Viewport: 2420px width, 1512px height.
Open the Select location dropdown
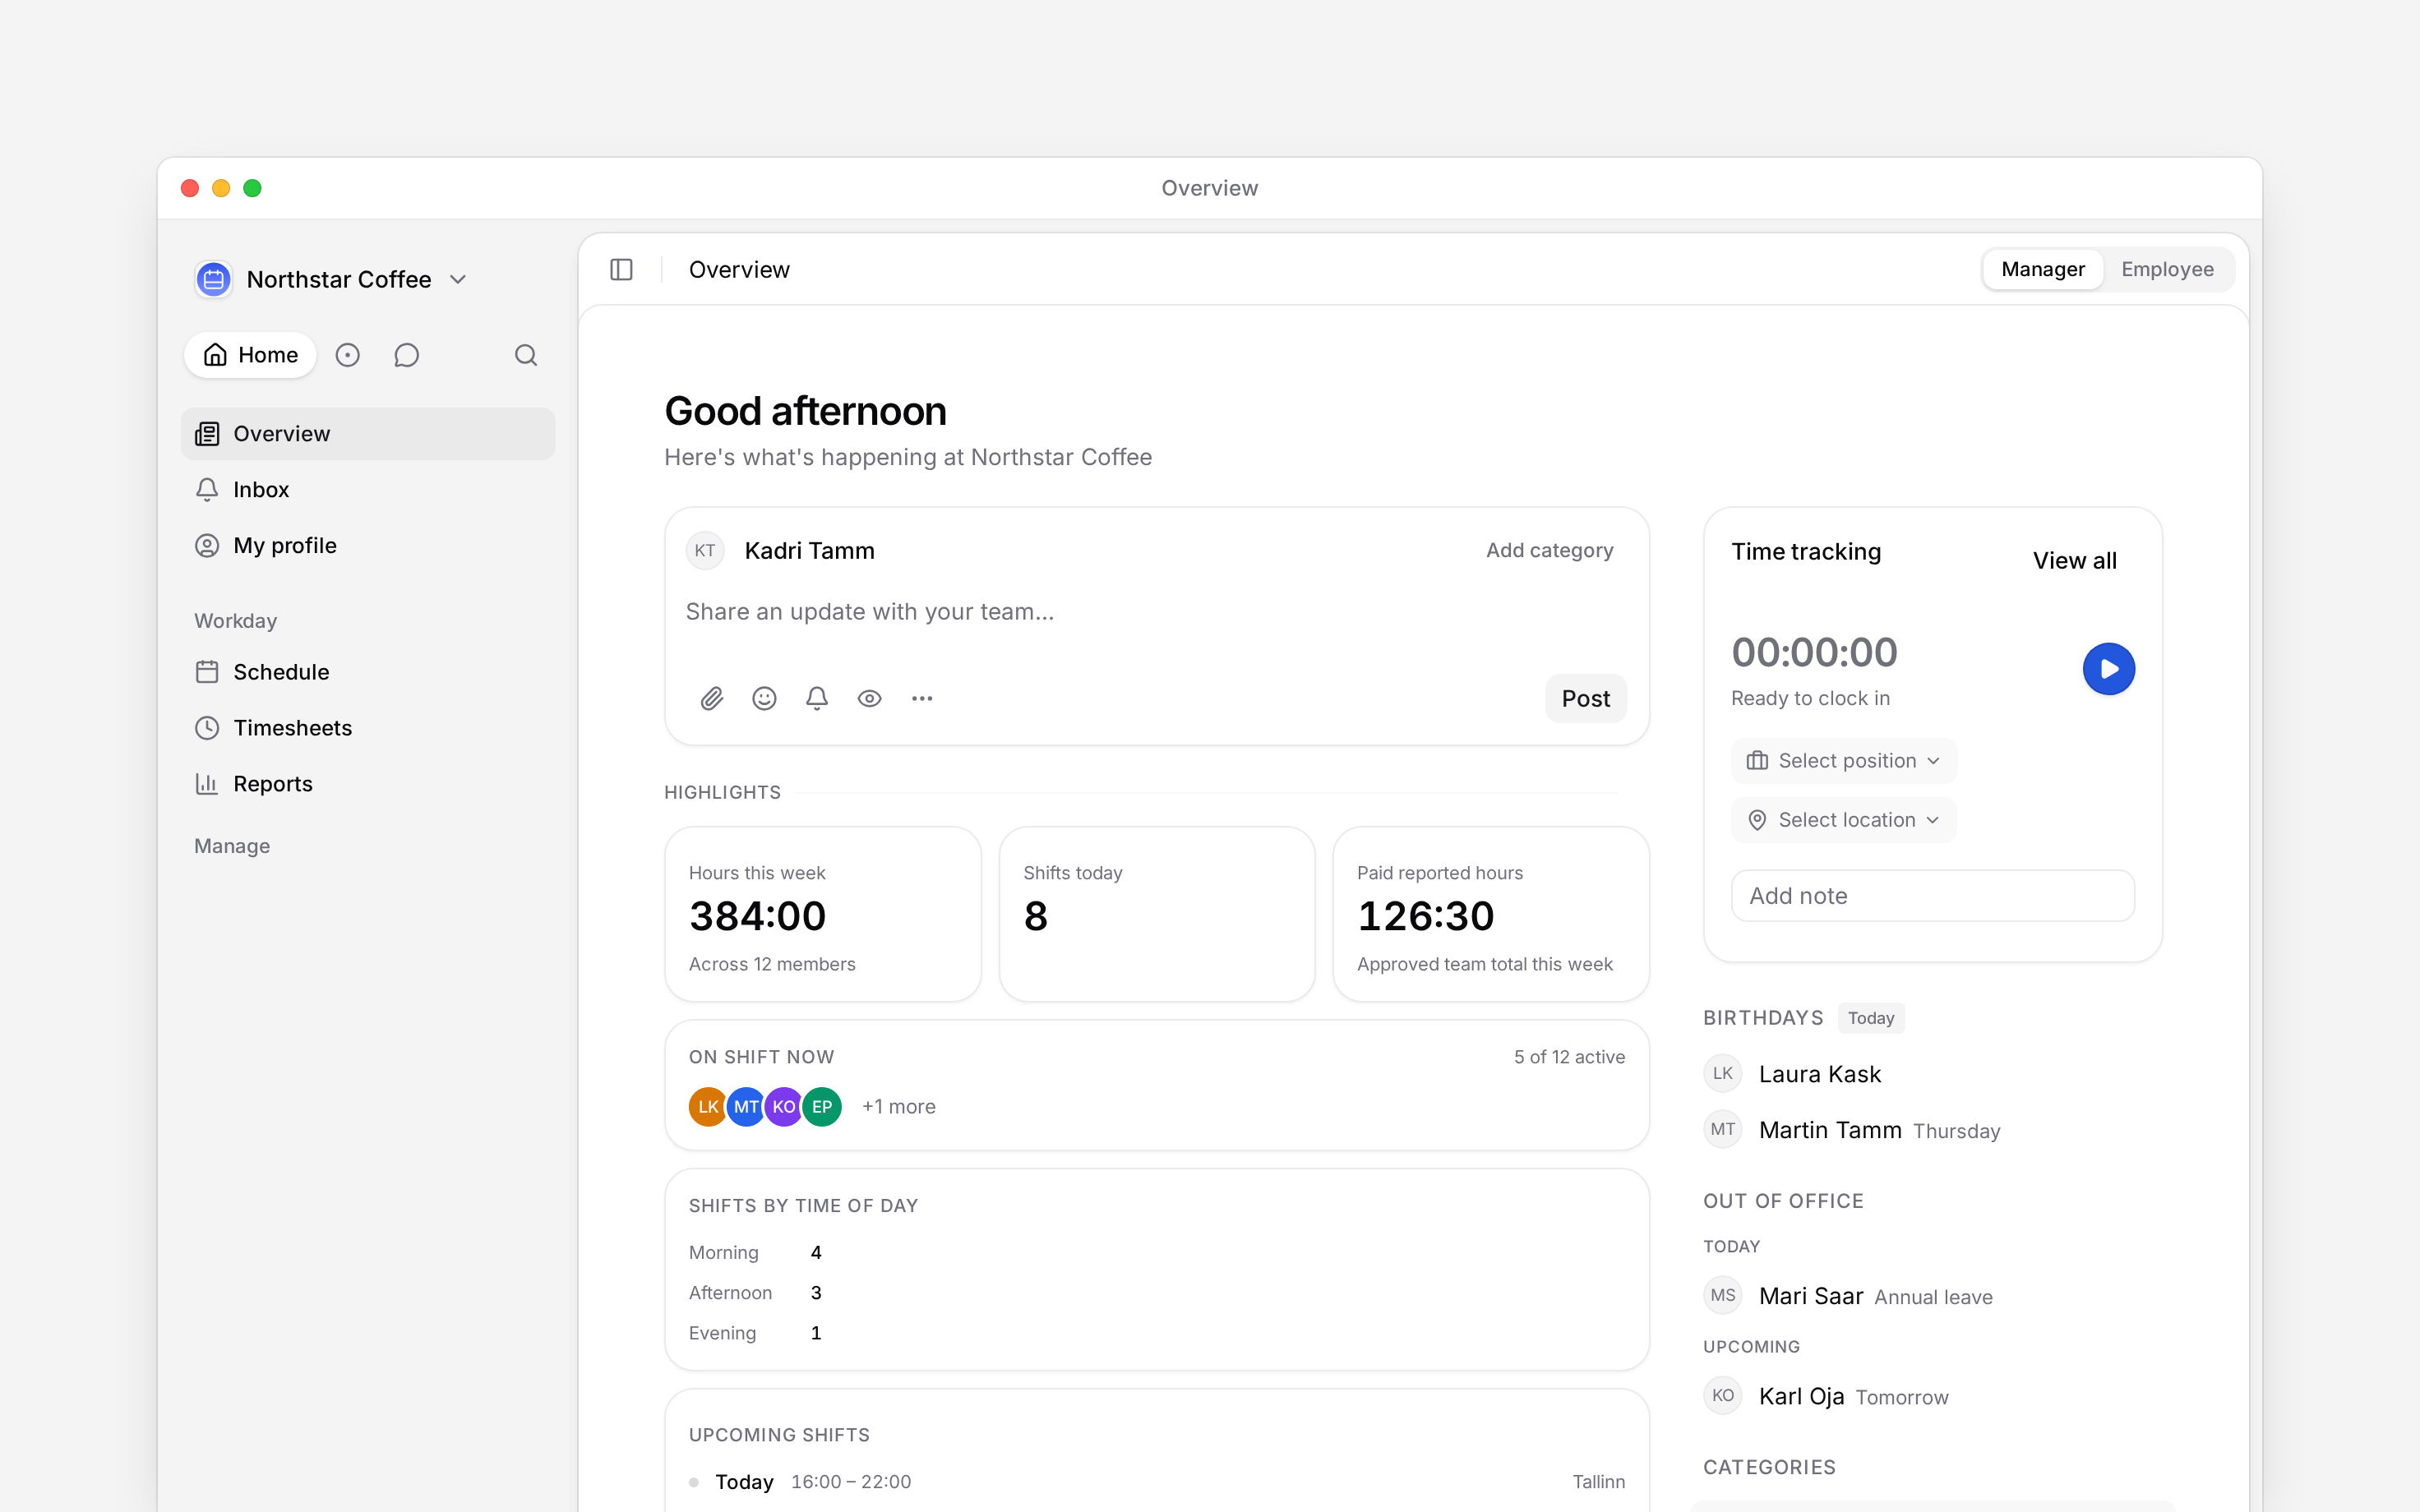(1844, 820)
